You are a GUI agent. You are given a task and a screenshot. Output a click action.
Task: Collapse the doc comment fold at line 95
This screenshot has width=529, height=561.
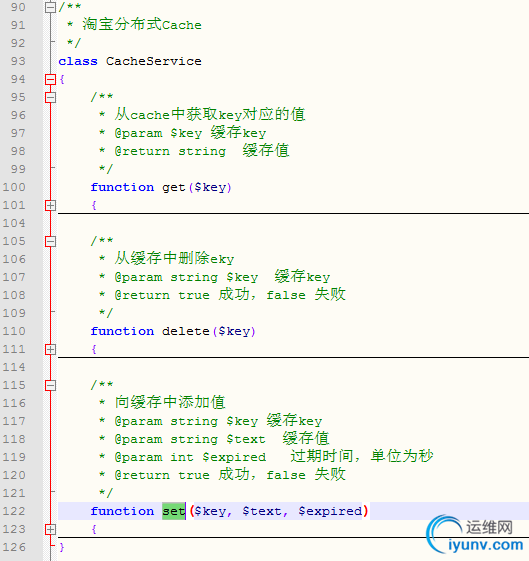[x=50, y=97]
